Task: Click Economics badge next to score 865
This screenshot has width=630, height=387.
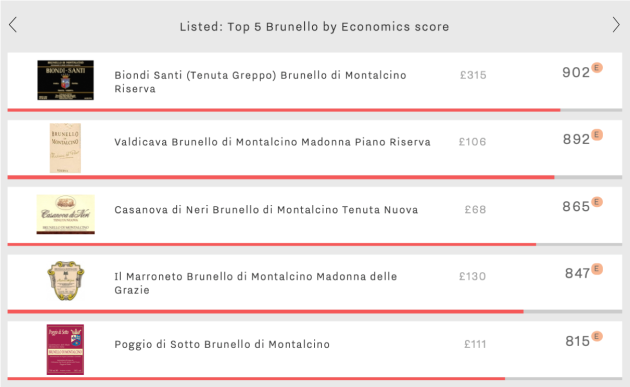Action: point(597,202)
